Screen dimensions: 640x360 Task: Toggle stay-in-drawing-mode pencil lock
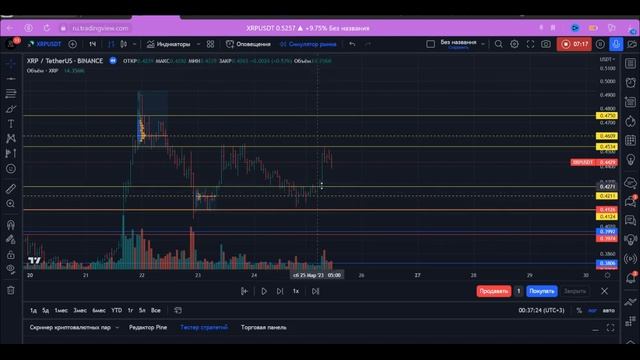[11, 240]
